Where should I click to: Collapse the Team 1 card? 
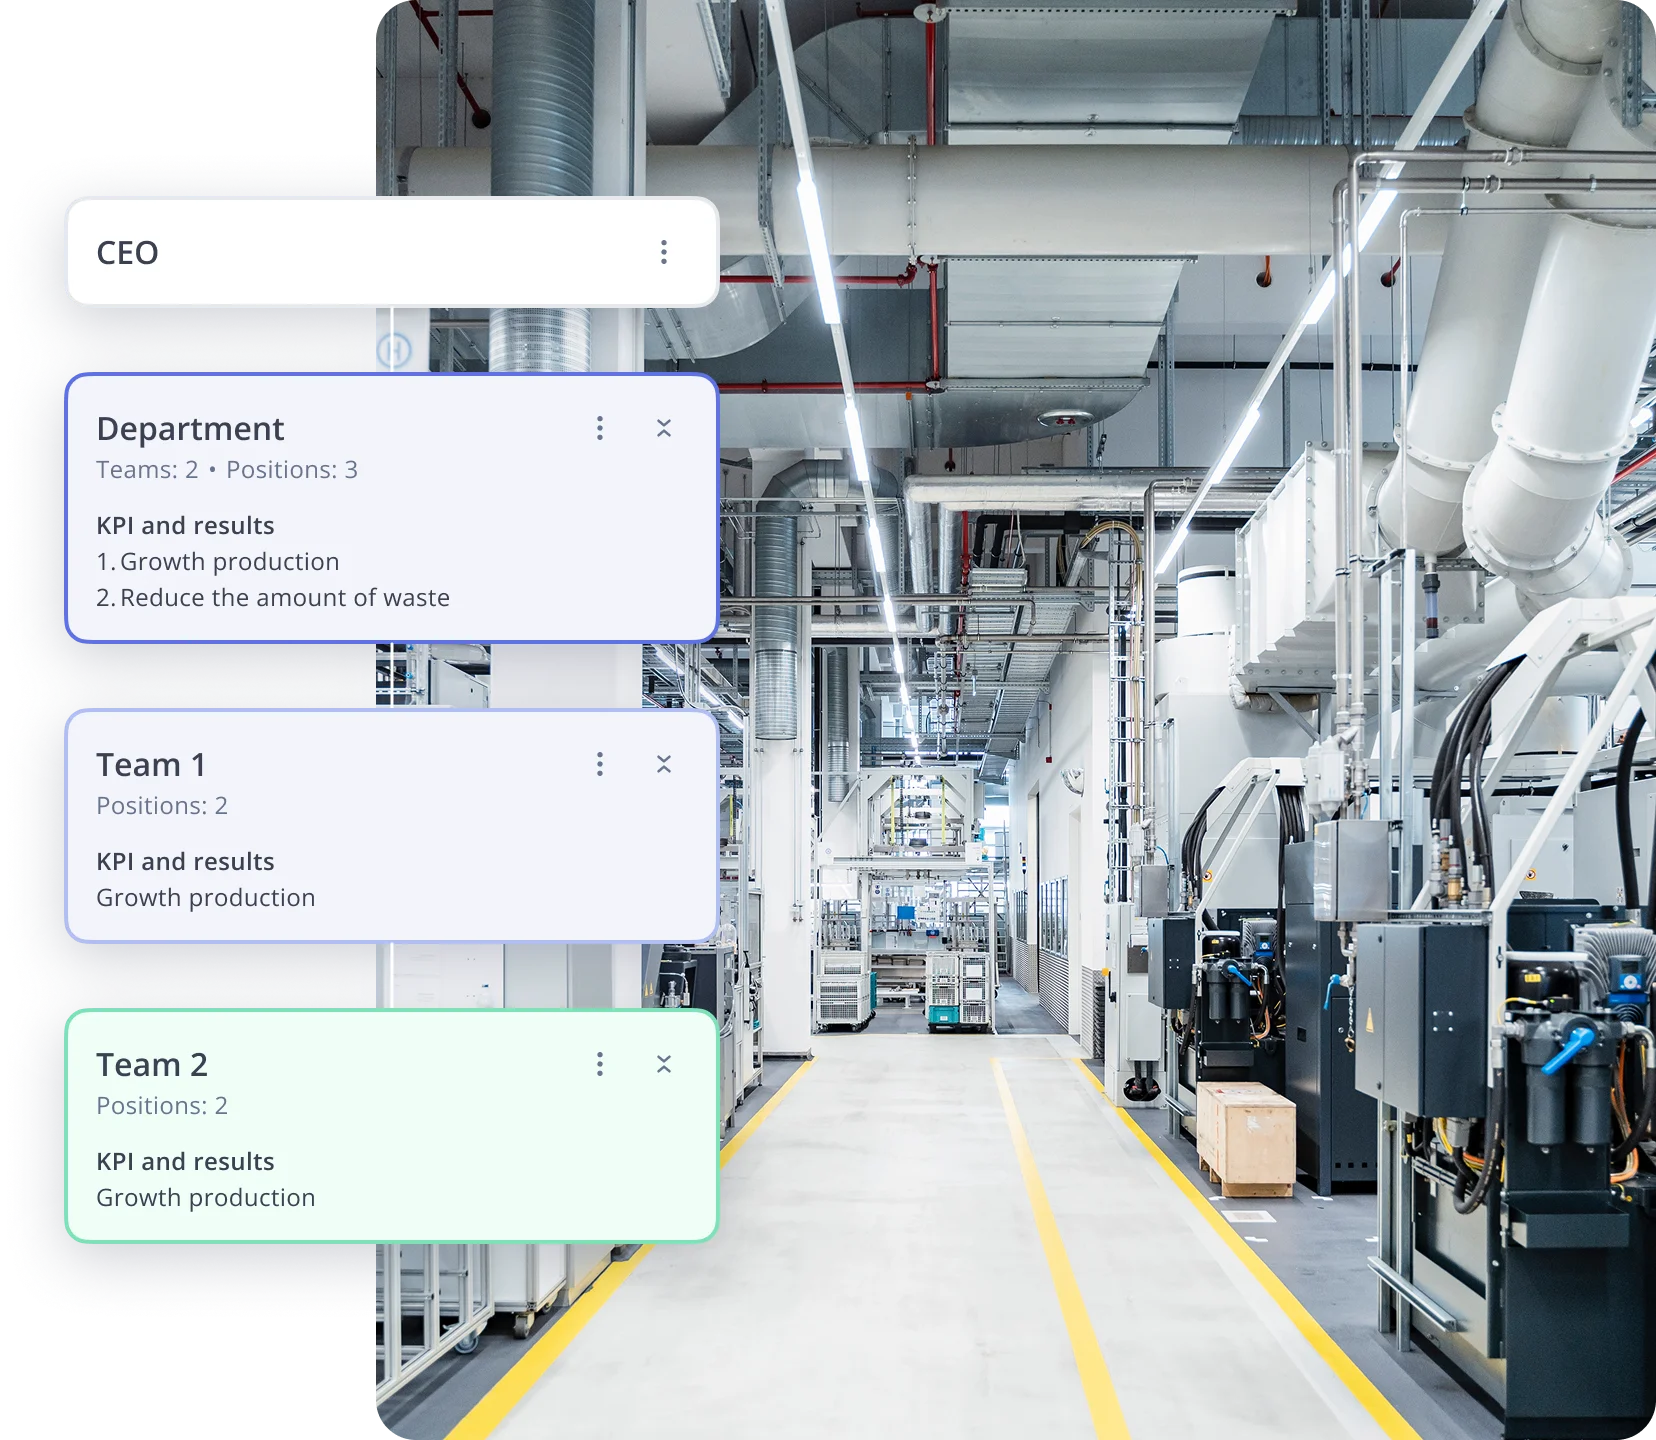(x=664, y=764)
